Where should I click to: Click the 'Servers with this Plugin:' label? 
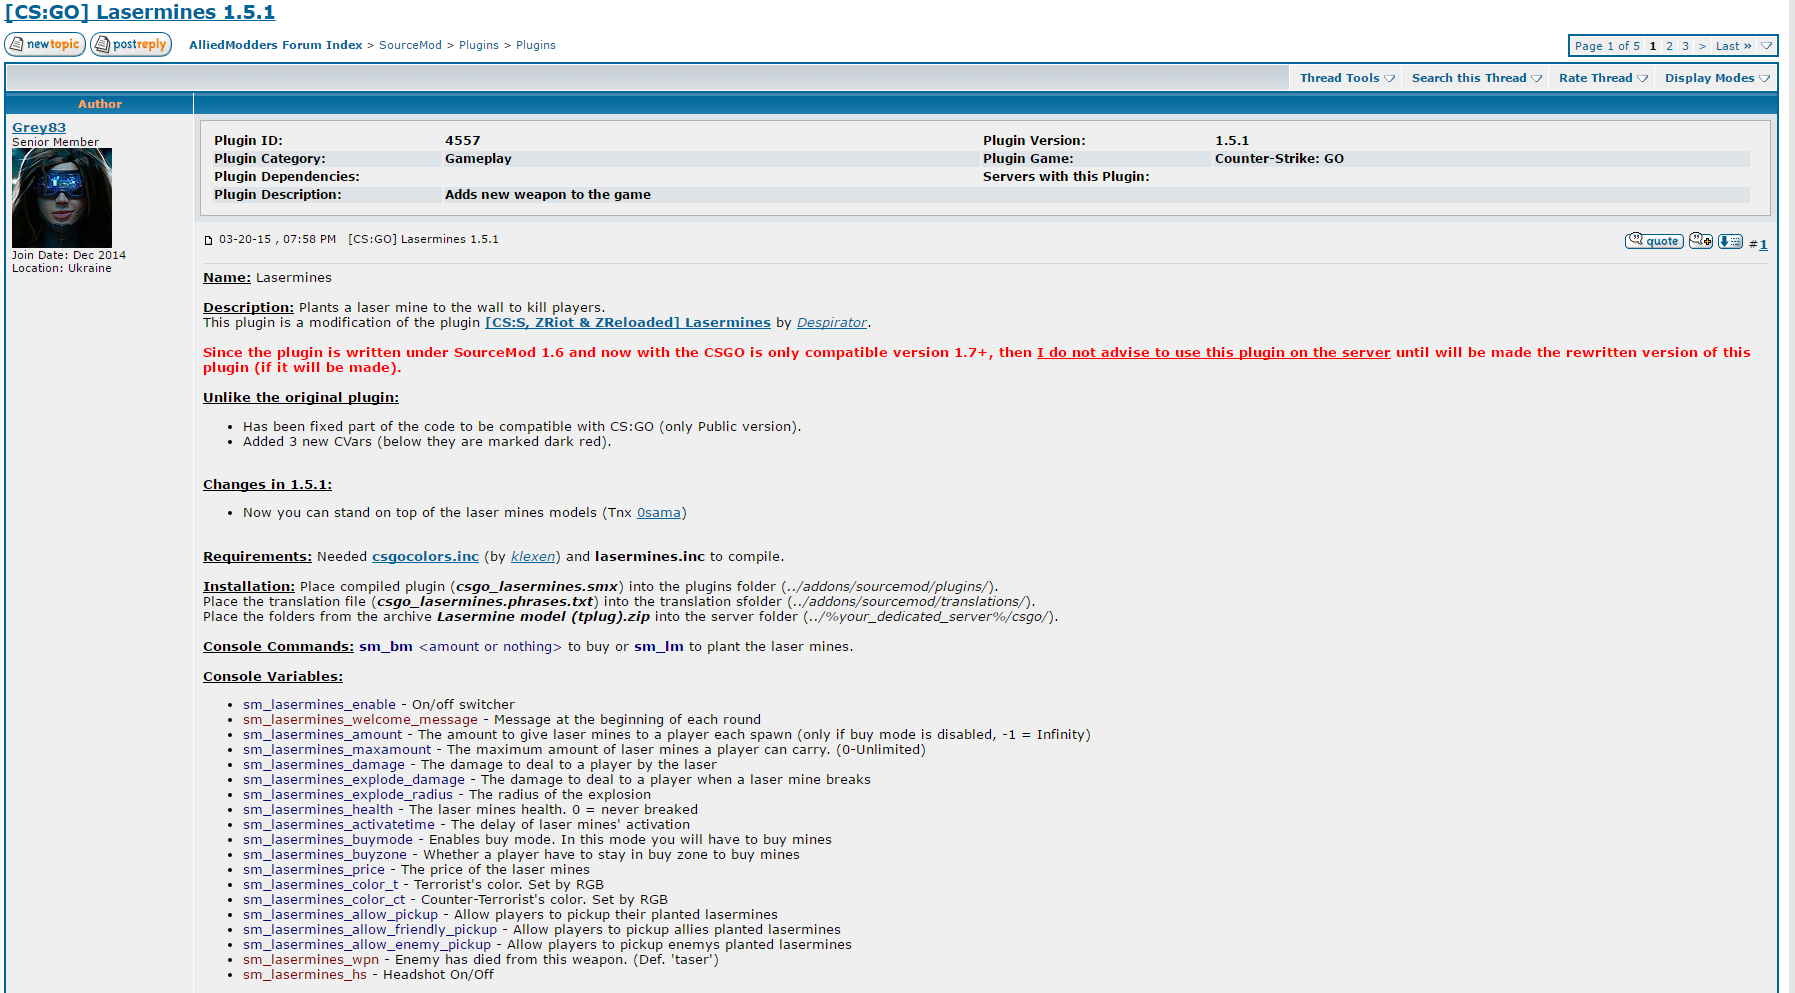click(x=1066, y=177)
